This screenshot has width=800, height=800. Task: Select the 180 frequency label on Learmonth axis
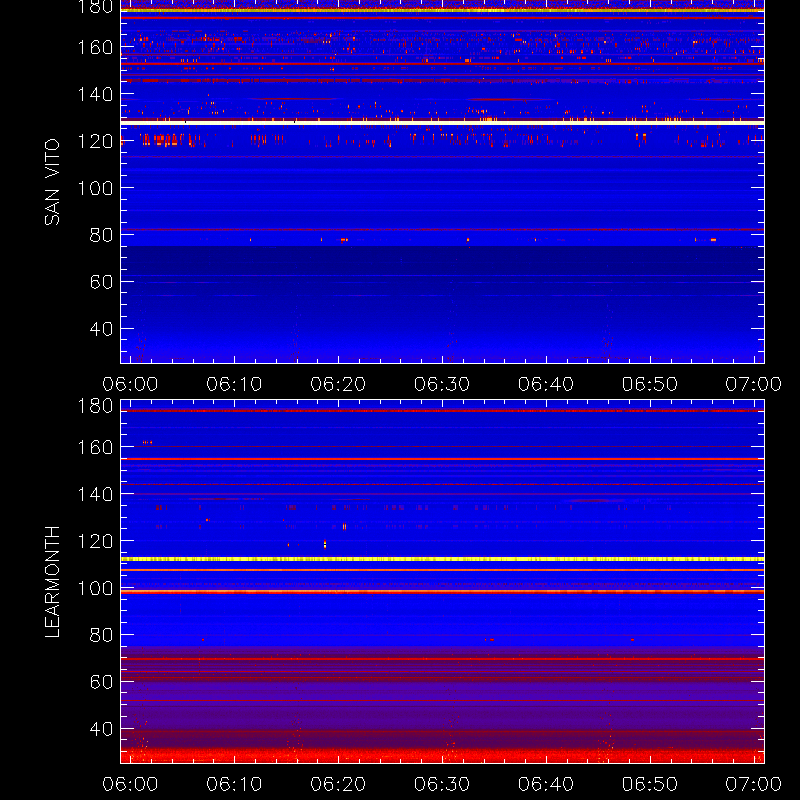pos(95,406)
